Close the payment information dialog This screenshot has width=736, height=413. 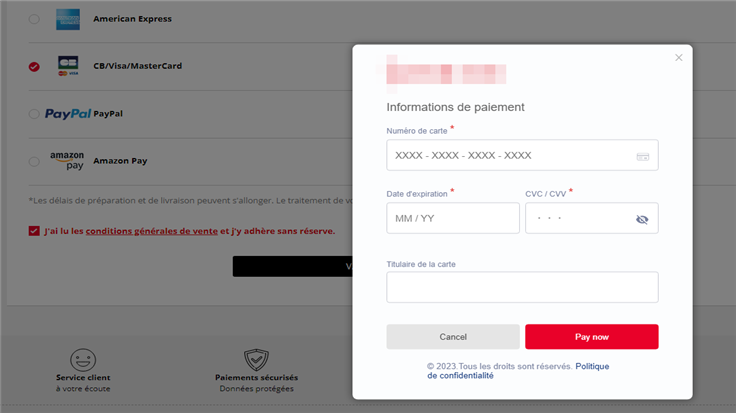click(679, 58)
